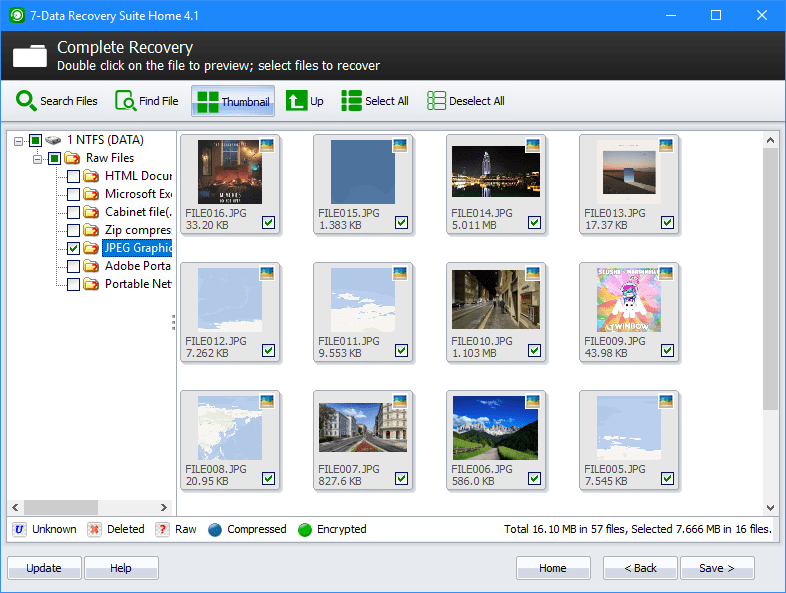Click the FILE006.JPG mountain thumbnail

tap(495, 428)
